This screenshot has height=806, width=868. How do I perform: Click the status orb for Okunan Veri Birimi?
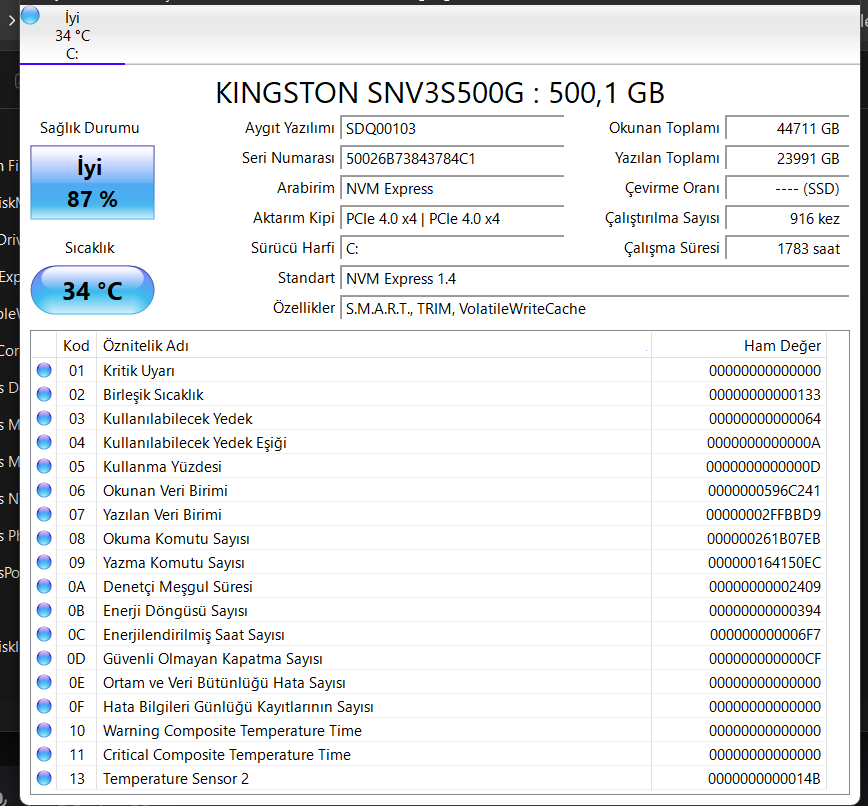[x=44, y=490]
